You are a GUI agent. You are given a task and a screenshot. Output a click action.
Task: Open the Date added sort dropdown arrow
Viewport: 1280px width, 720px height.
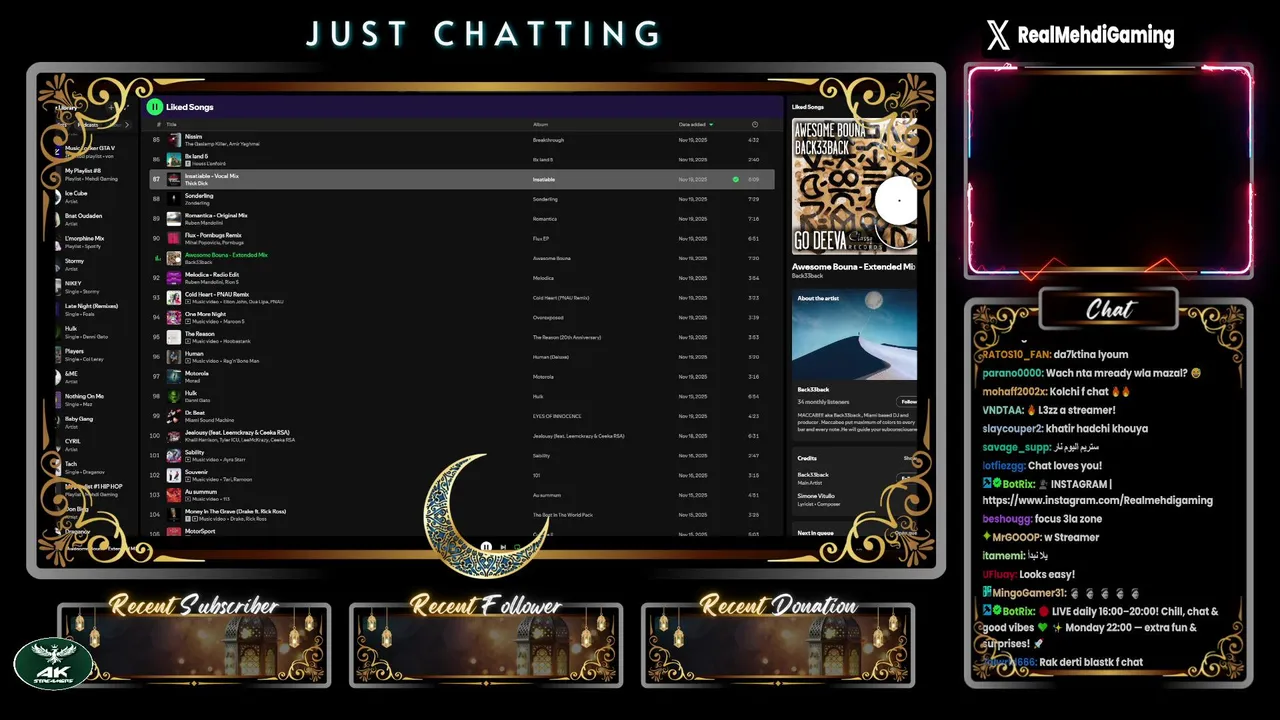click(x=711, y=124)
